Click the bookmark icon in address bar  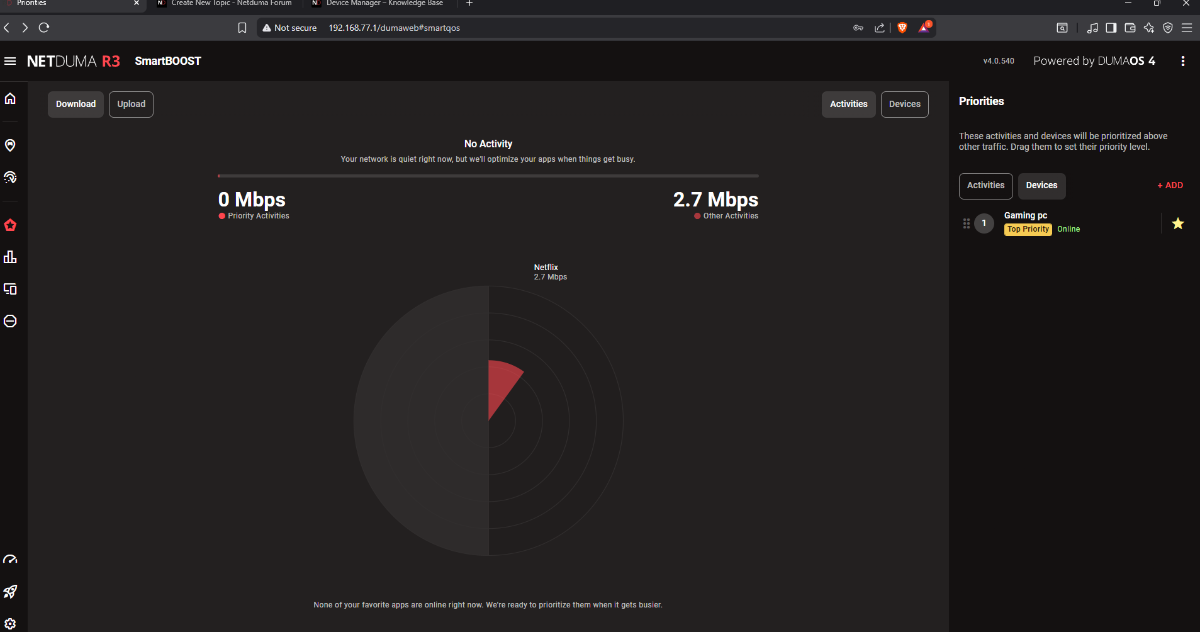242,28
